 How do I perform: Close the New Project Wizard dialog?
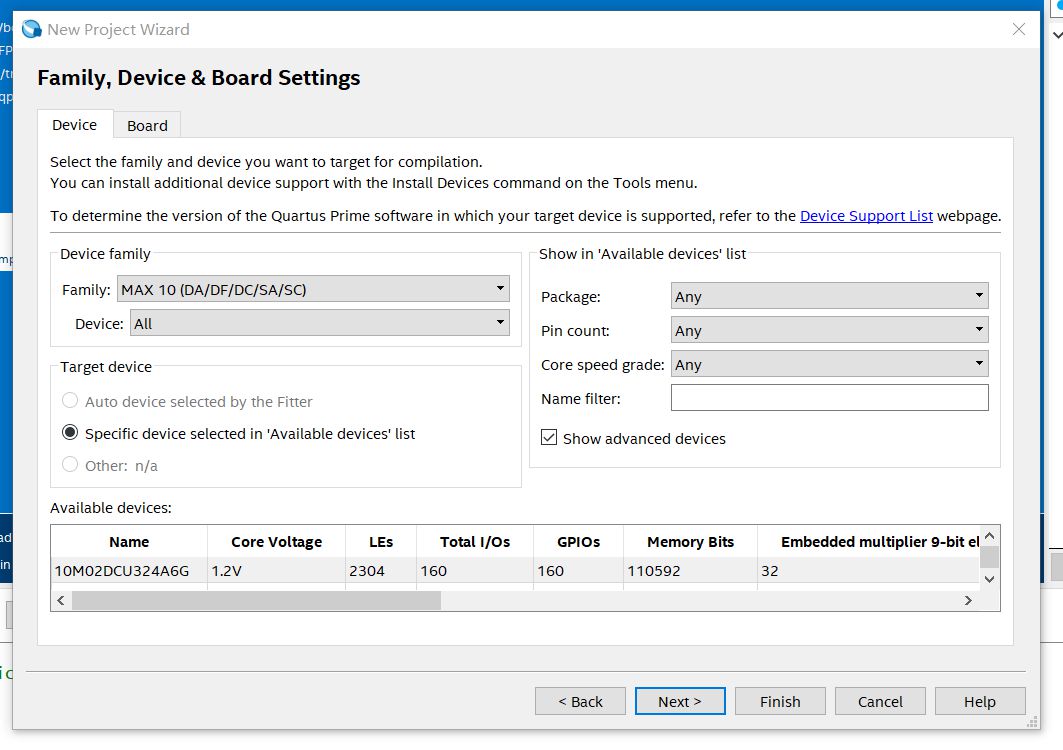tap(1018, 29)
